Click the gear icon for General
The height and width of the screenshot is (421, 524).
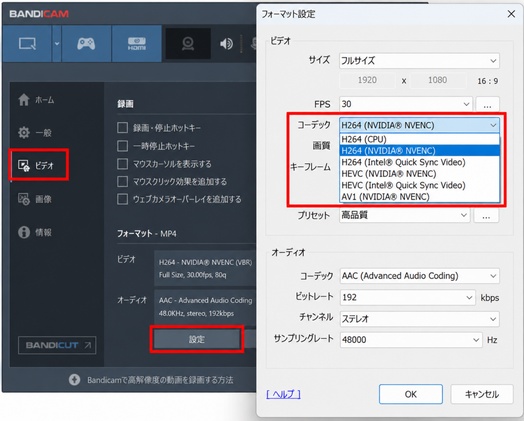pos(24,133)
